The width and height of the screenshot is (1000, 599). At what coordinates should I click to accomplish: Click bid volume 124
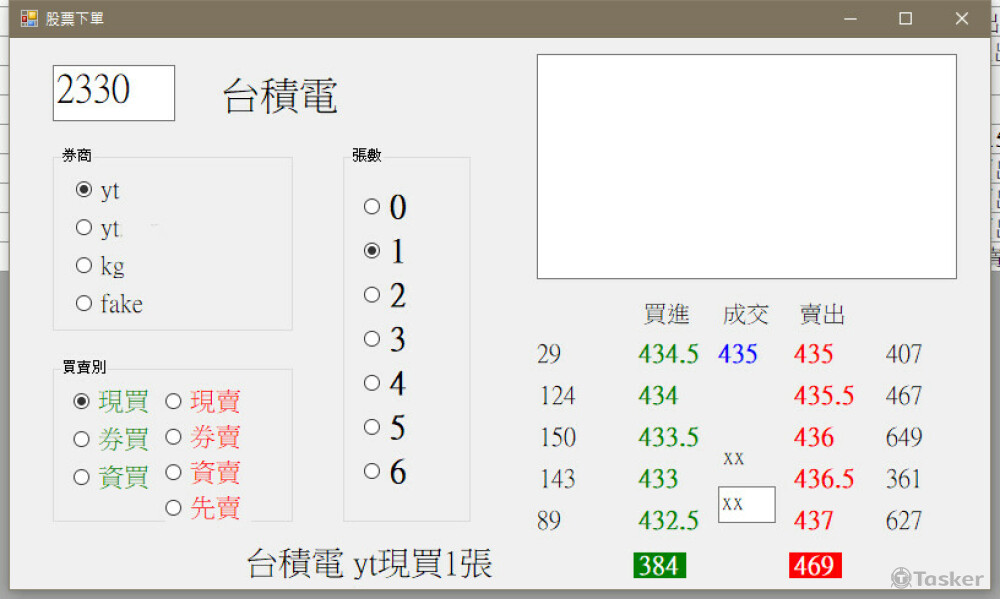557,396
